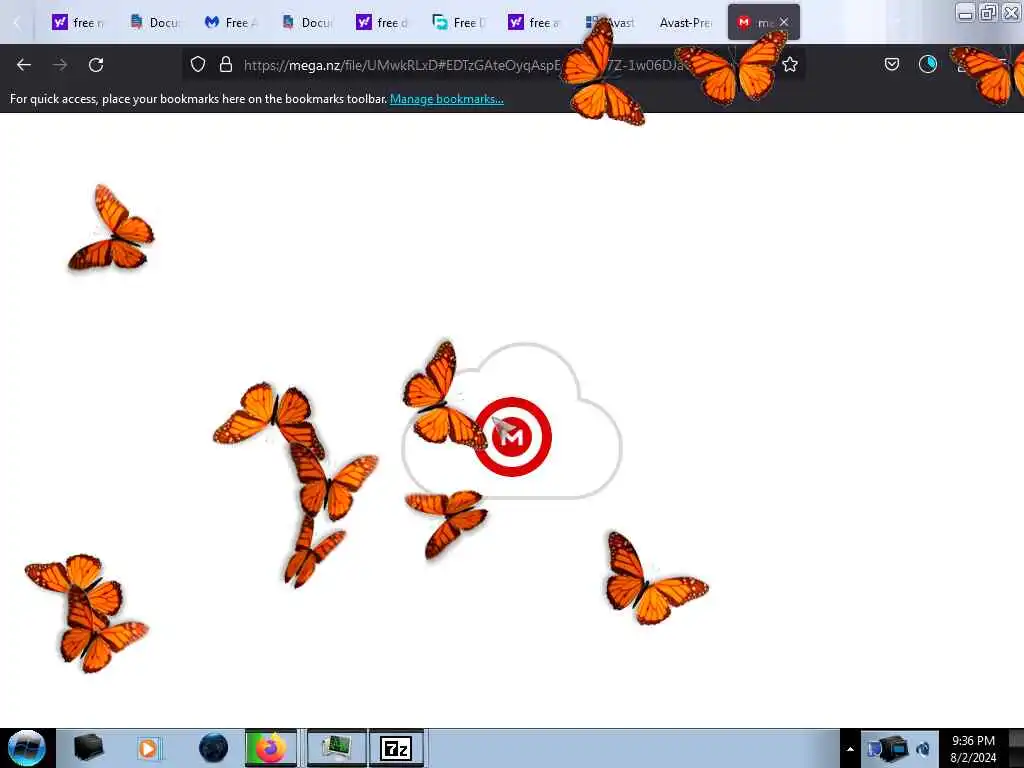Screen dimensions: 1024x768
Task: Click the blue circular extension icon in toolbar
Action: click(927, 64)
